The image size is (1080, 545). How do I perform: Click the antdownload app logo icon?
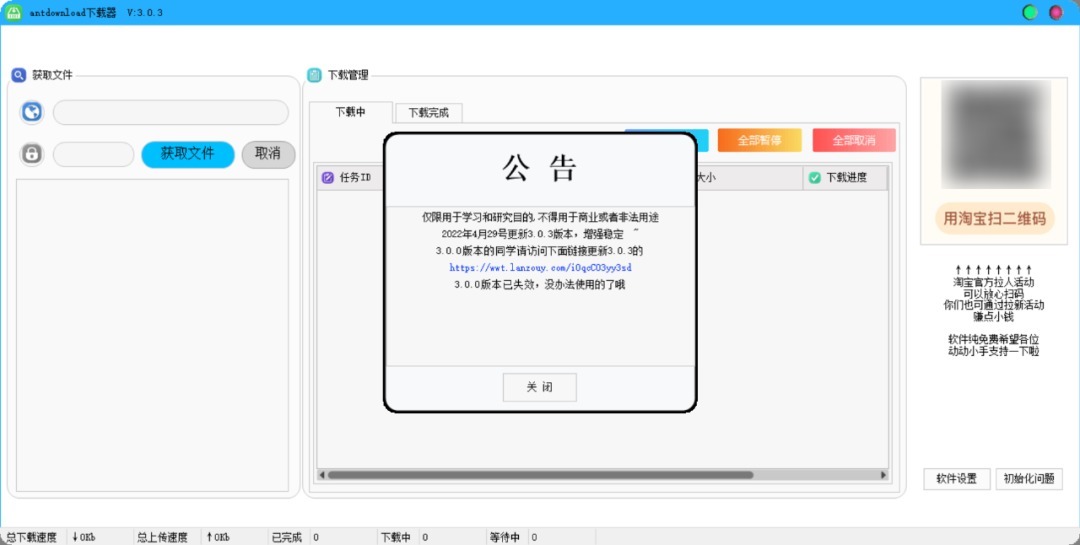coord(14,12)
